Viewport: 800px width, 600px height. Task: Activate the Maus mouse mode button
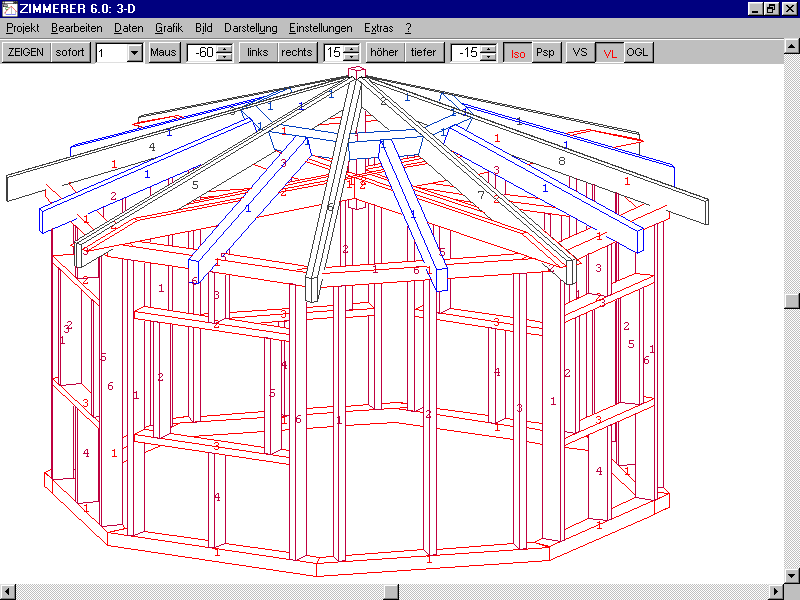[x=163, y=52]
